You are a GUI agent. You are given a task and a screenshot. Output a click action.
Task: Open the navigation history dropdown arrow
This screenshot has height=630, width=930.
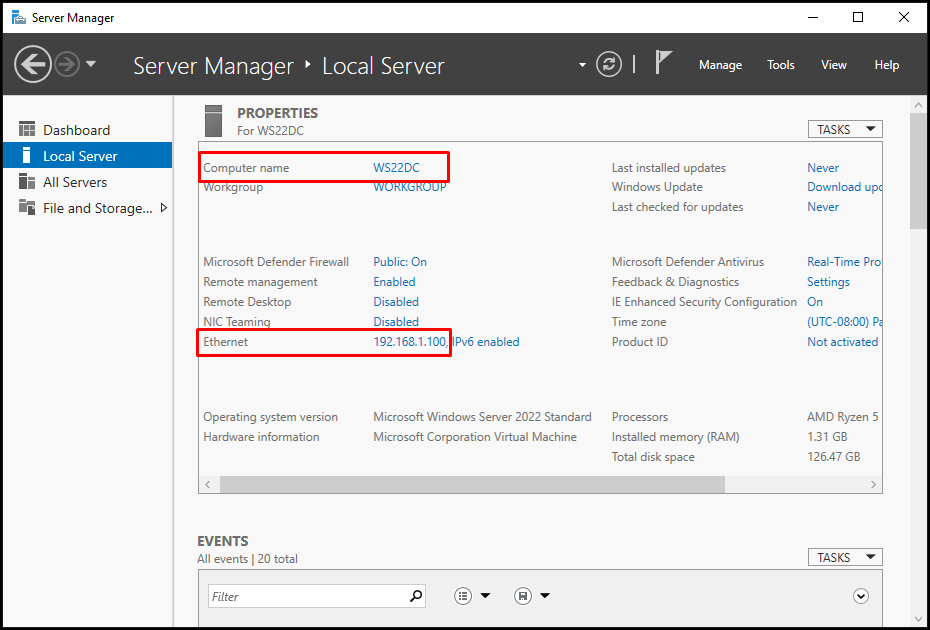91,64
